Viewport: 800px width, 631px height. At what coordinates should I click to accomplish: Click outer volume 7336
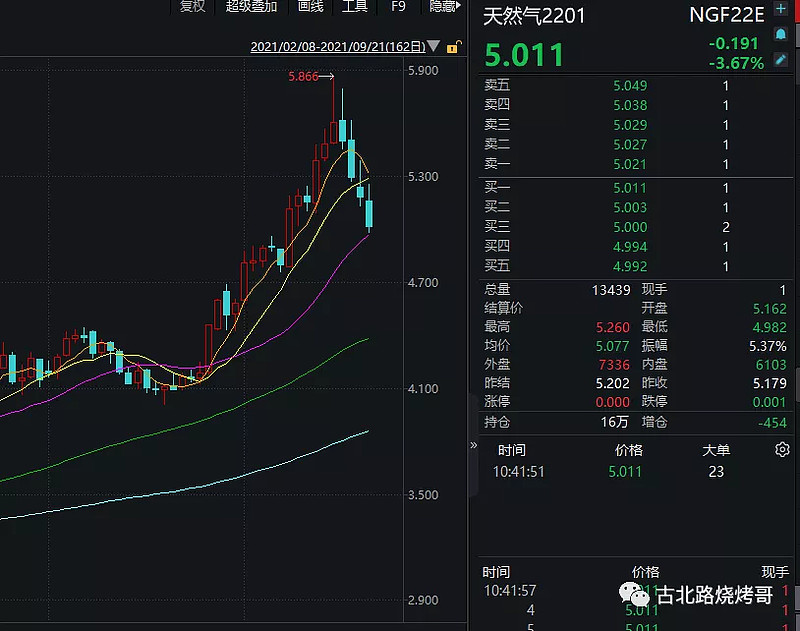(614, 365)
